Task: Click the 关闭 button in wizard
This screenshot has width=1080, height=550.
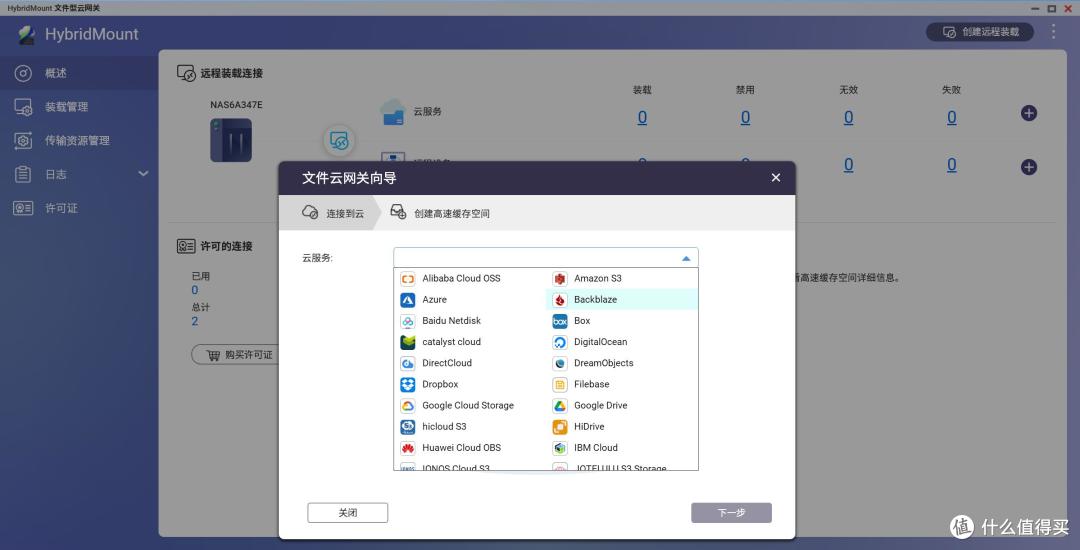Action: pos(348,513)
